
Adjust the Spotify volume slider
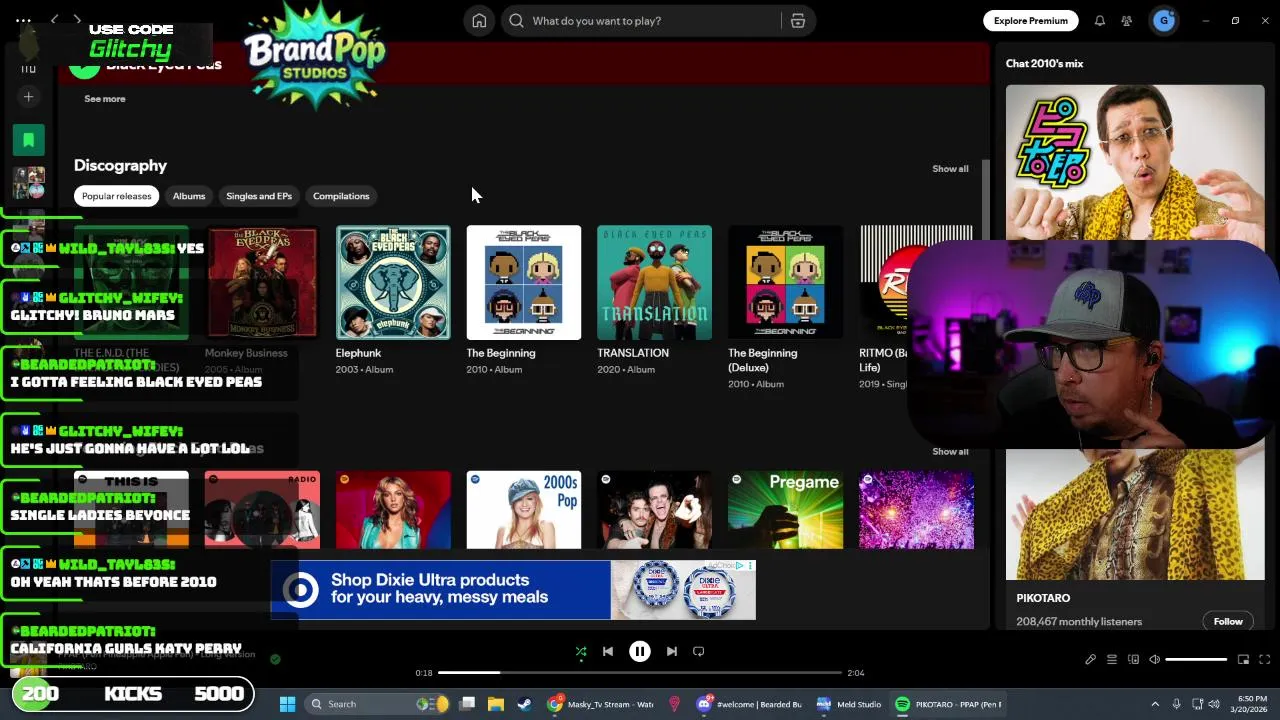(x=1196, y=659)
